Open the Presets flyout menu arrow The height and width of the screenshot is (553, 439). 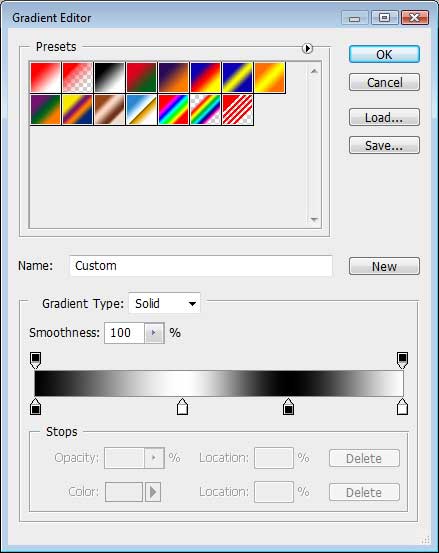[x=307, y=48]
